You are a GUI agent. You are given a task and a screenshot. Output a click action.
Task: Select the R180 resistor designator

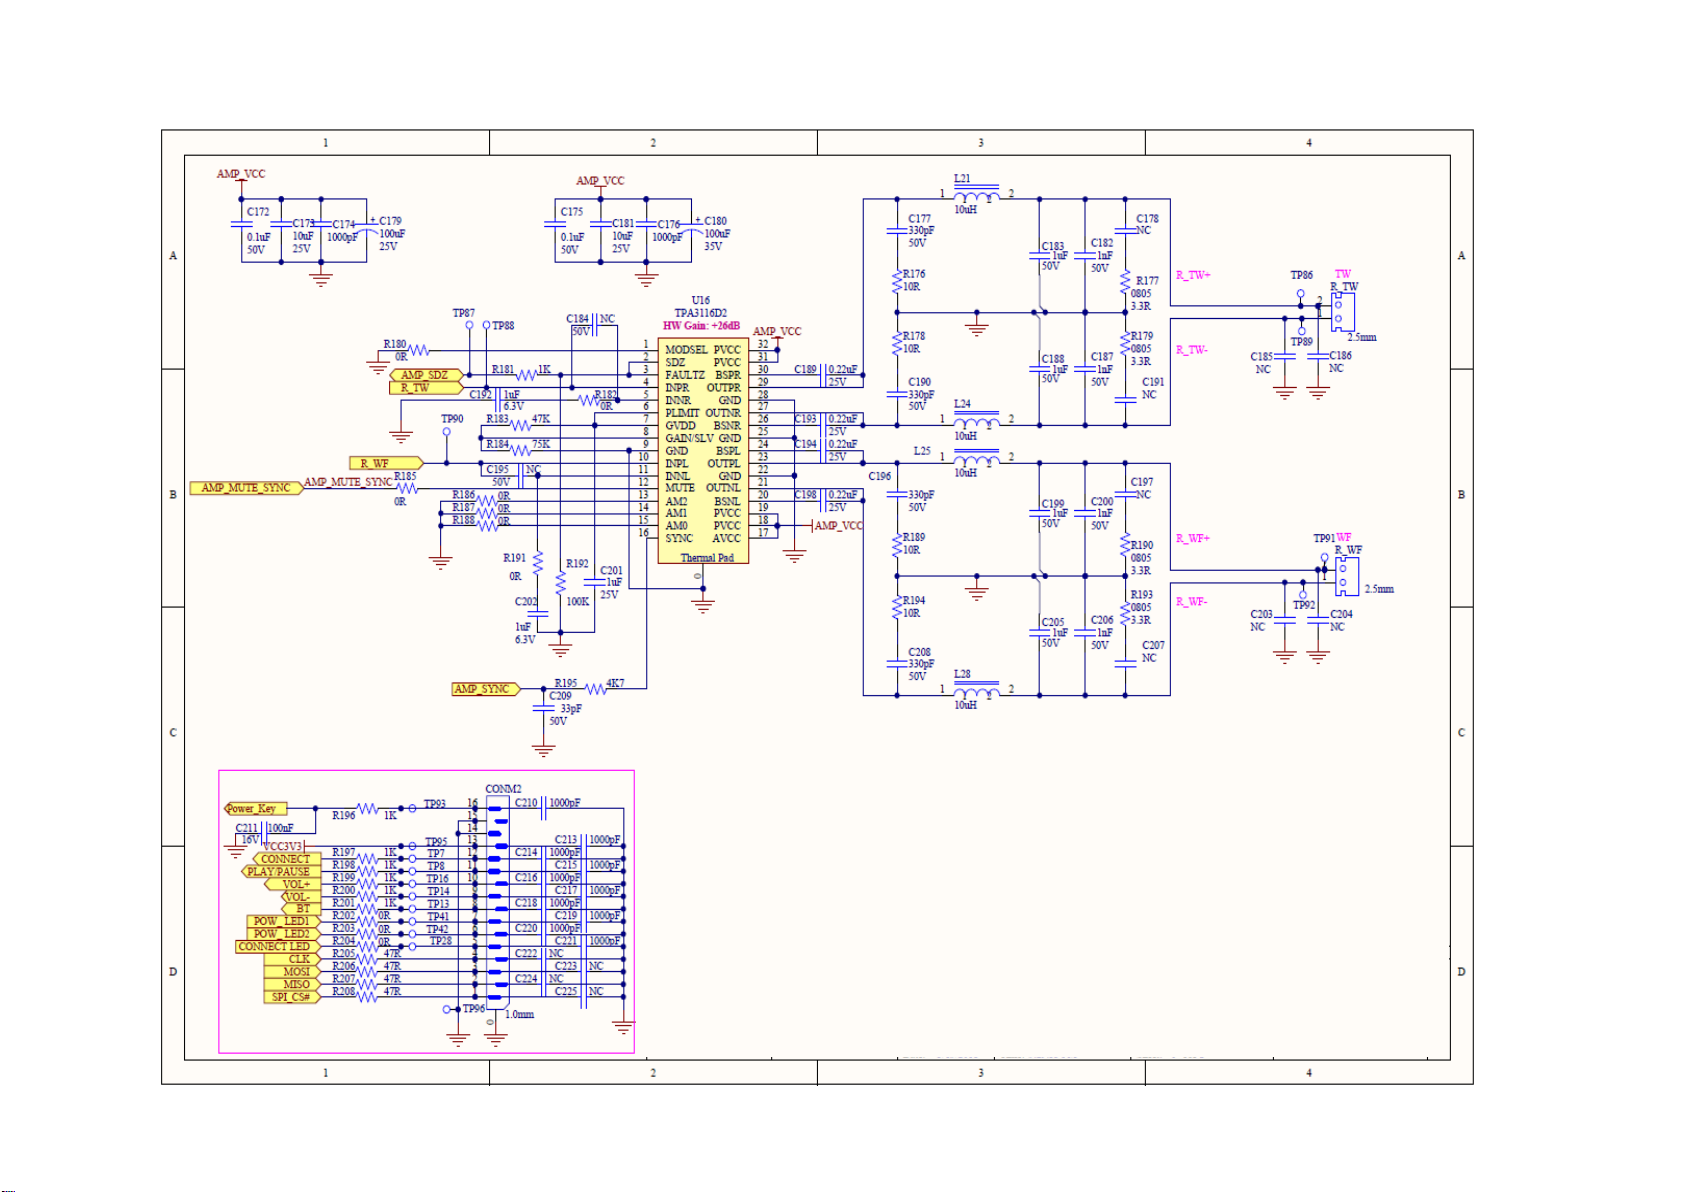(x=395, y=344)
